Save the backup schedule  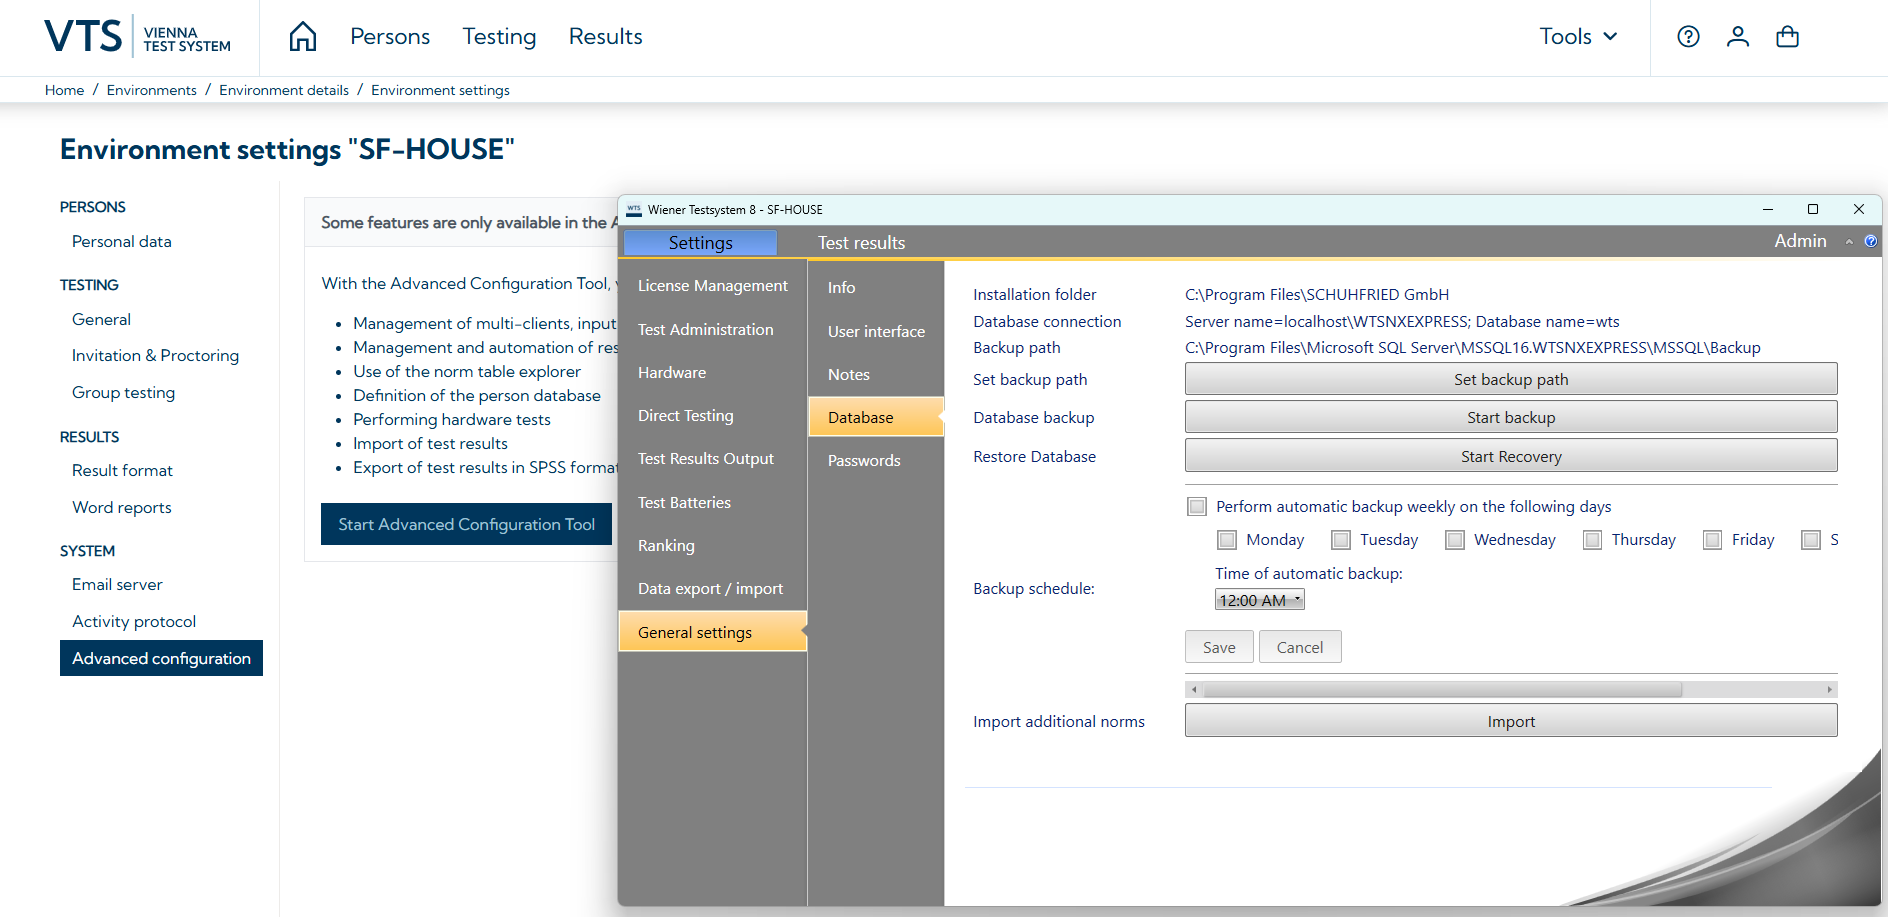pyautogui.click(x=1219, y=647)
